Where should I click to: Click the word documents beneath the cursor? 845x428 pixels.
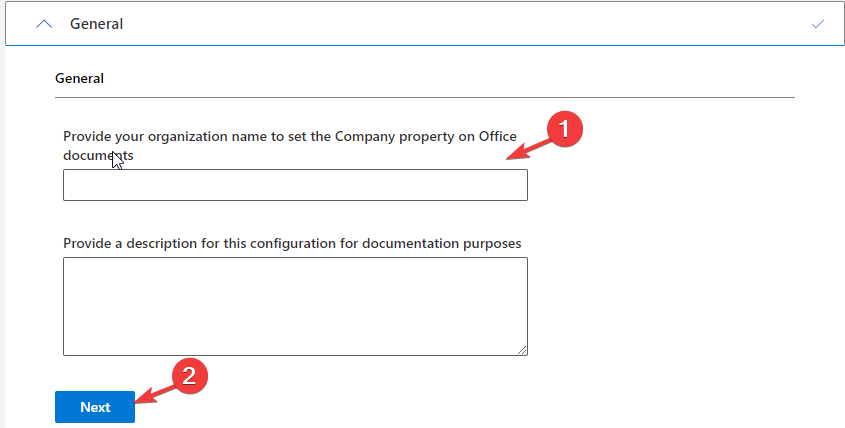tap(98, 155)
